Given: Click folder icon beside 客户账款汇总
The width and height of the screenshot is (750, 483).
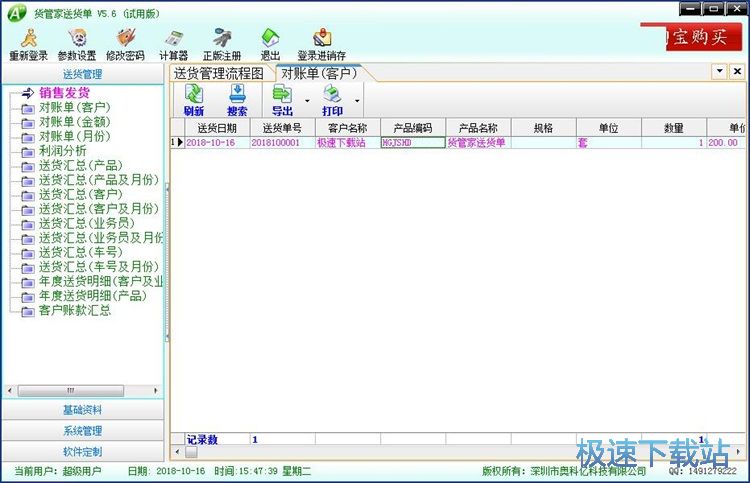Looking at the screenshot, I should [28, 312].
